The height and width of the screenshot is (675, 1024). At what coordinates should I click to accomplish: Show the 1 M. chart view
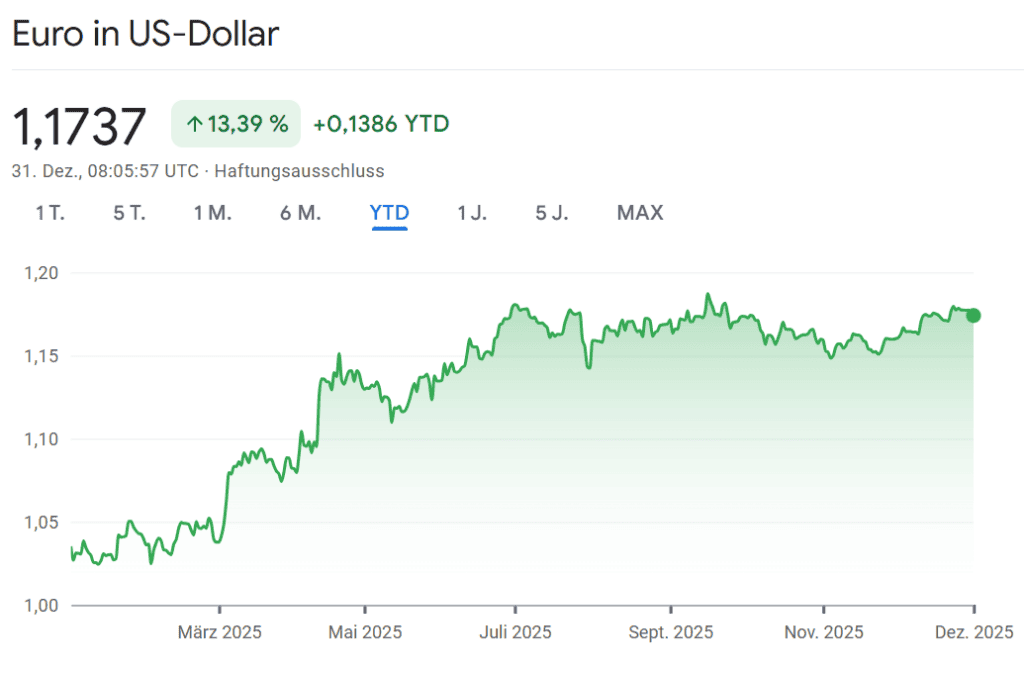coord(212,213)
